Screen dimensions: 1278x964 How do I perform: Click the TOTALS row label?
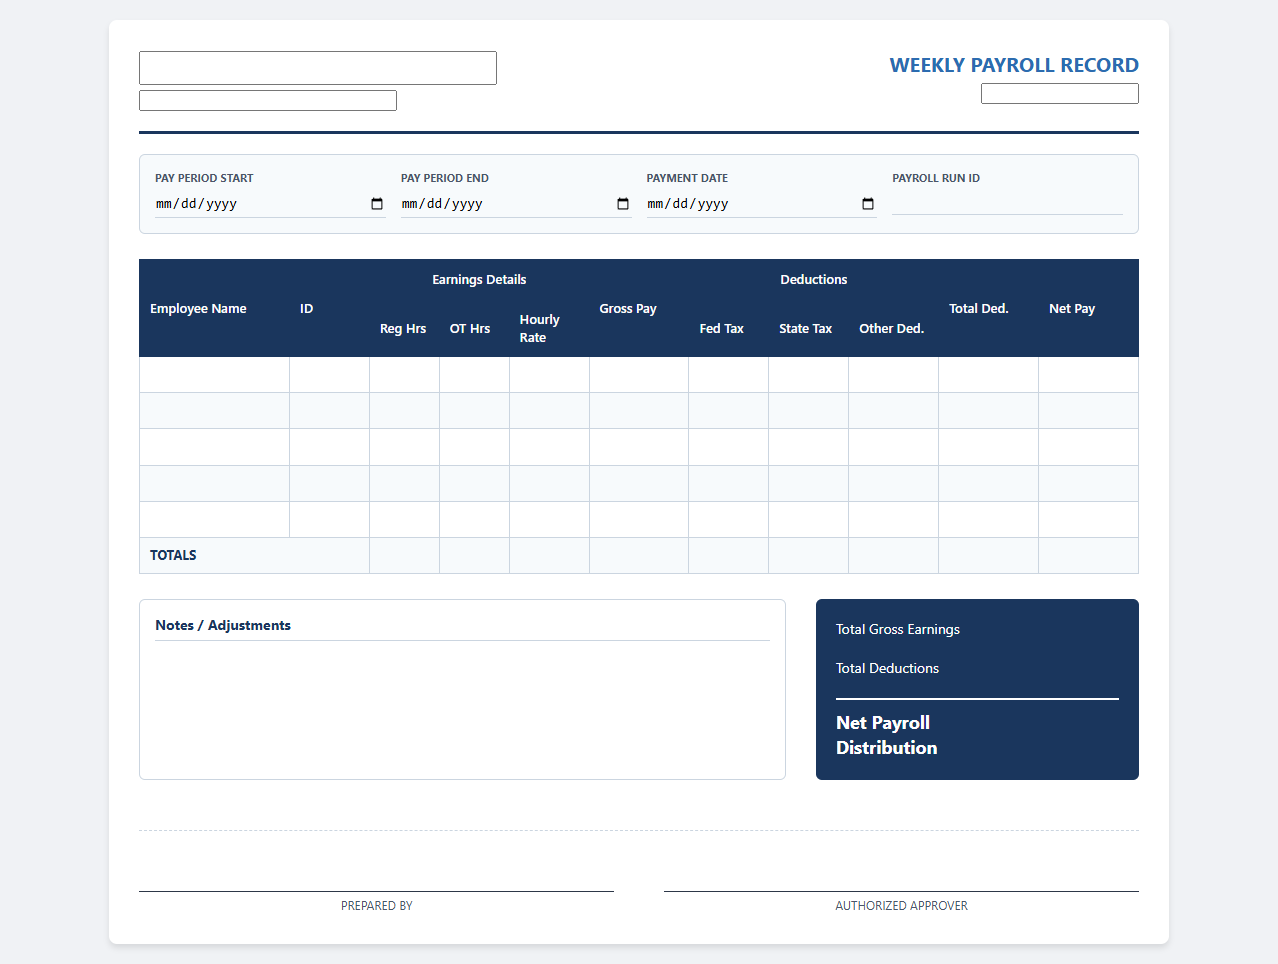pyautogui.click(x=173, y=556)
